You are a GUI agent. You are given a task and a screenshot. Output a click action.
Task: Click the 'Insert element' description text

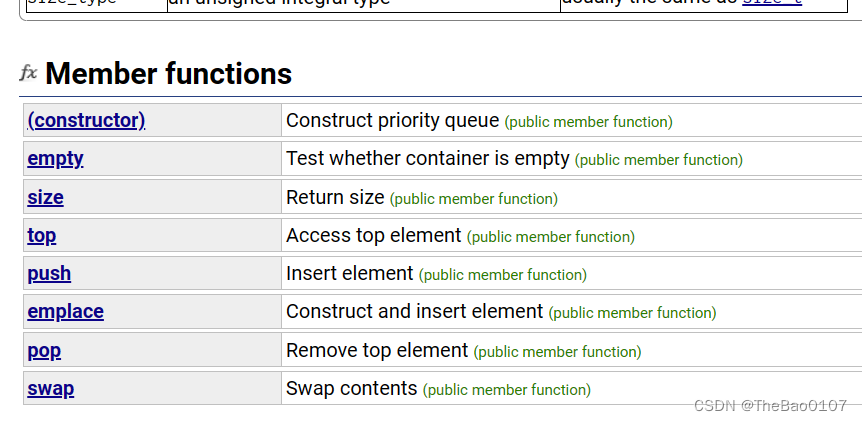point(349,274)
